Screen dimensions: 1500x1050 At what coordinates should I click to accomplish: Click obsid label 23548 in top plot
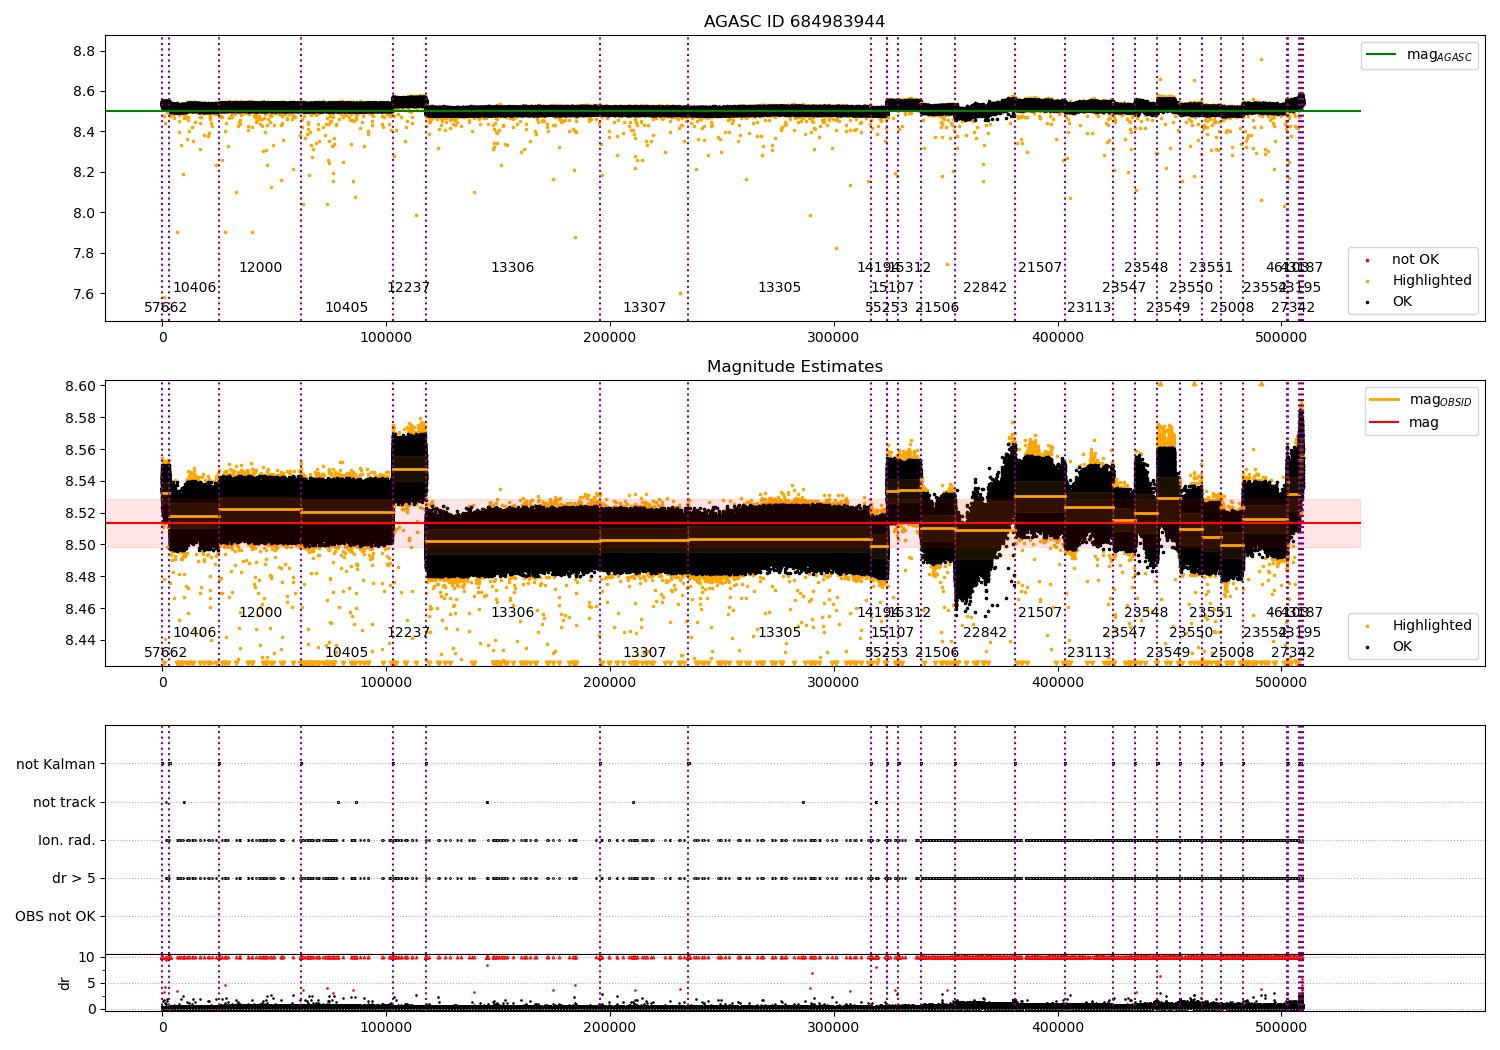[1146, 268]
